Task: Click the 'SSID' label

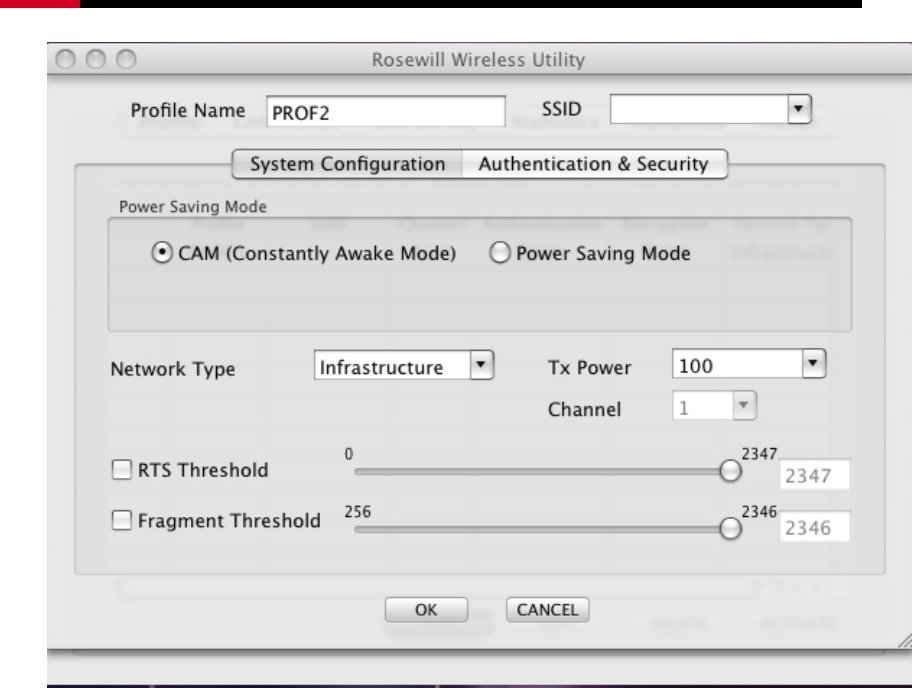Action: coord(561,109)
